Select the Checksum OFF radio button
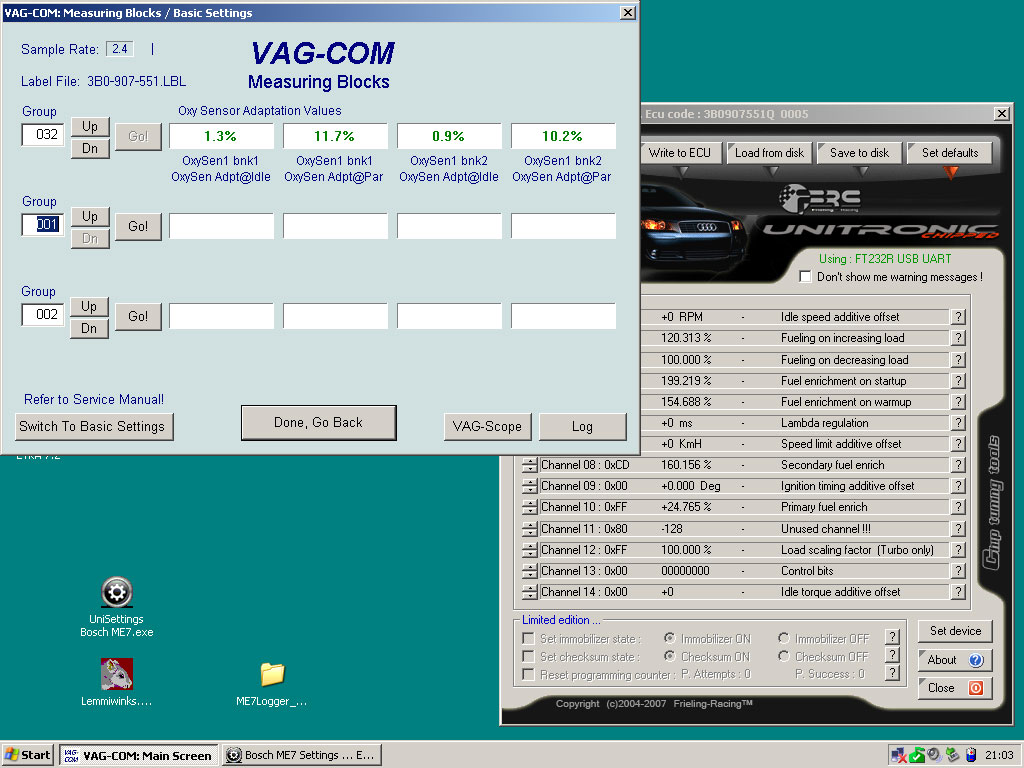This screenshot has width=1024, height=768. [x=785, y=657]
